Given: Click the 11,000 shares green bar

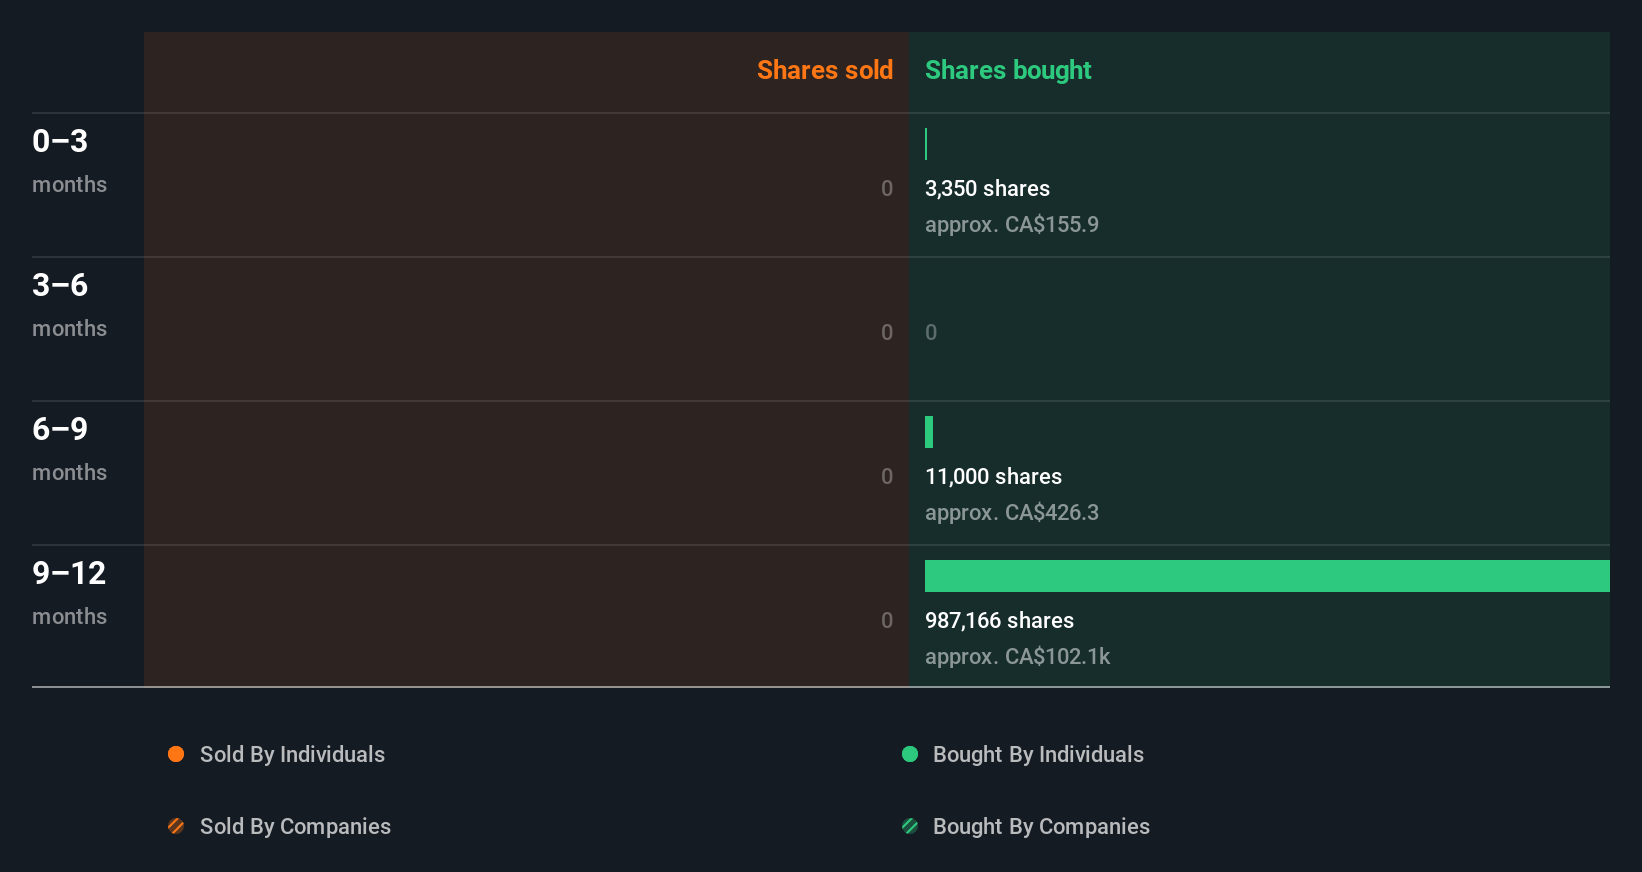Looking at the screenshot, I should click(929, 432).
